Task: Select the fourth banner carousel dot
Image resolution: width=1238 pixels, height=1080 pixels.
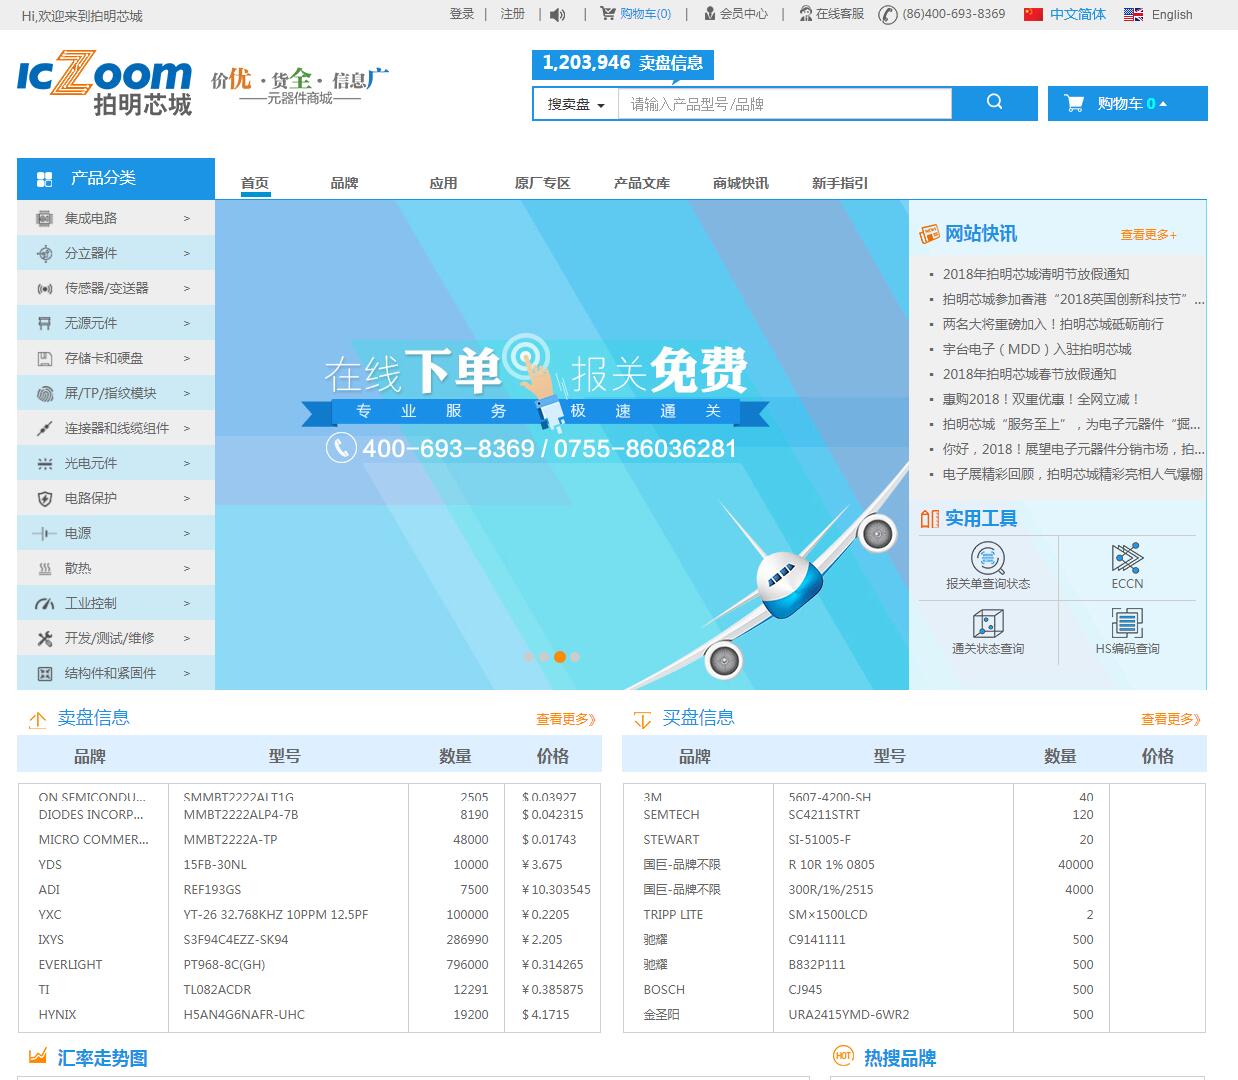Action: click(575, 657)
